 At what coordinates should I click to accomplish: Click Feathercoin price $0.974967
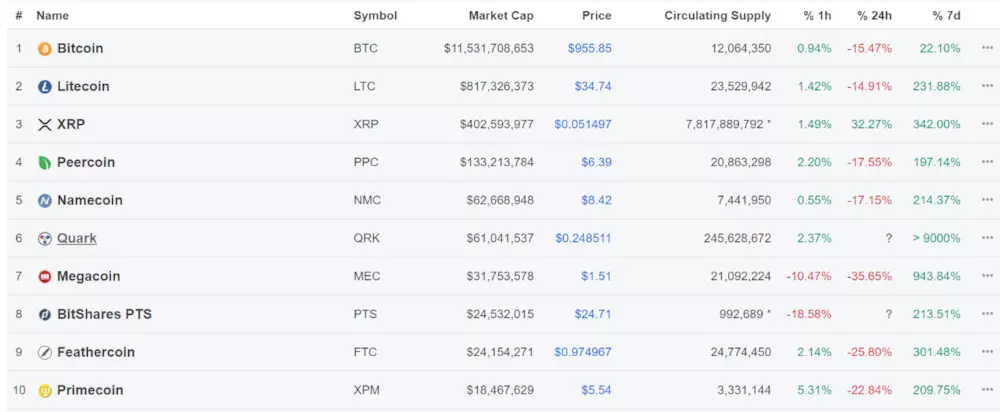[583, 352]
